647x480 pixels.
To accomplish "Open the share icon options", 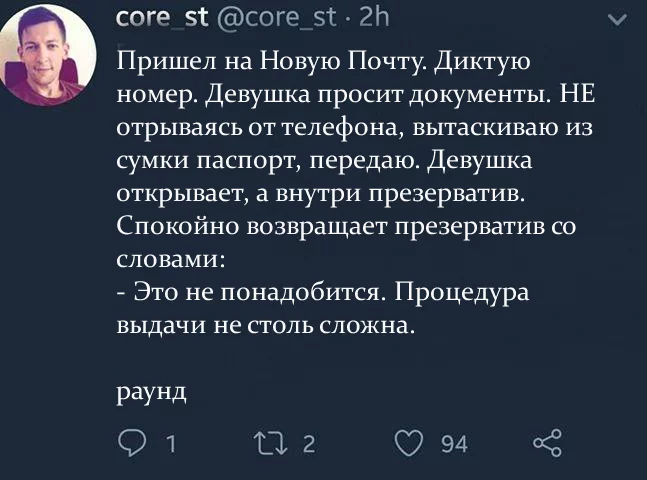I will click(x=547, y=442).
